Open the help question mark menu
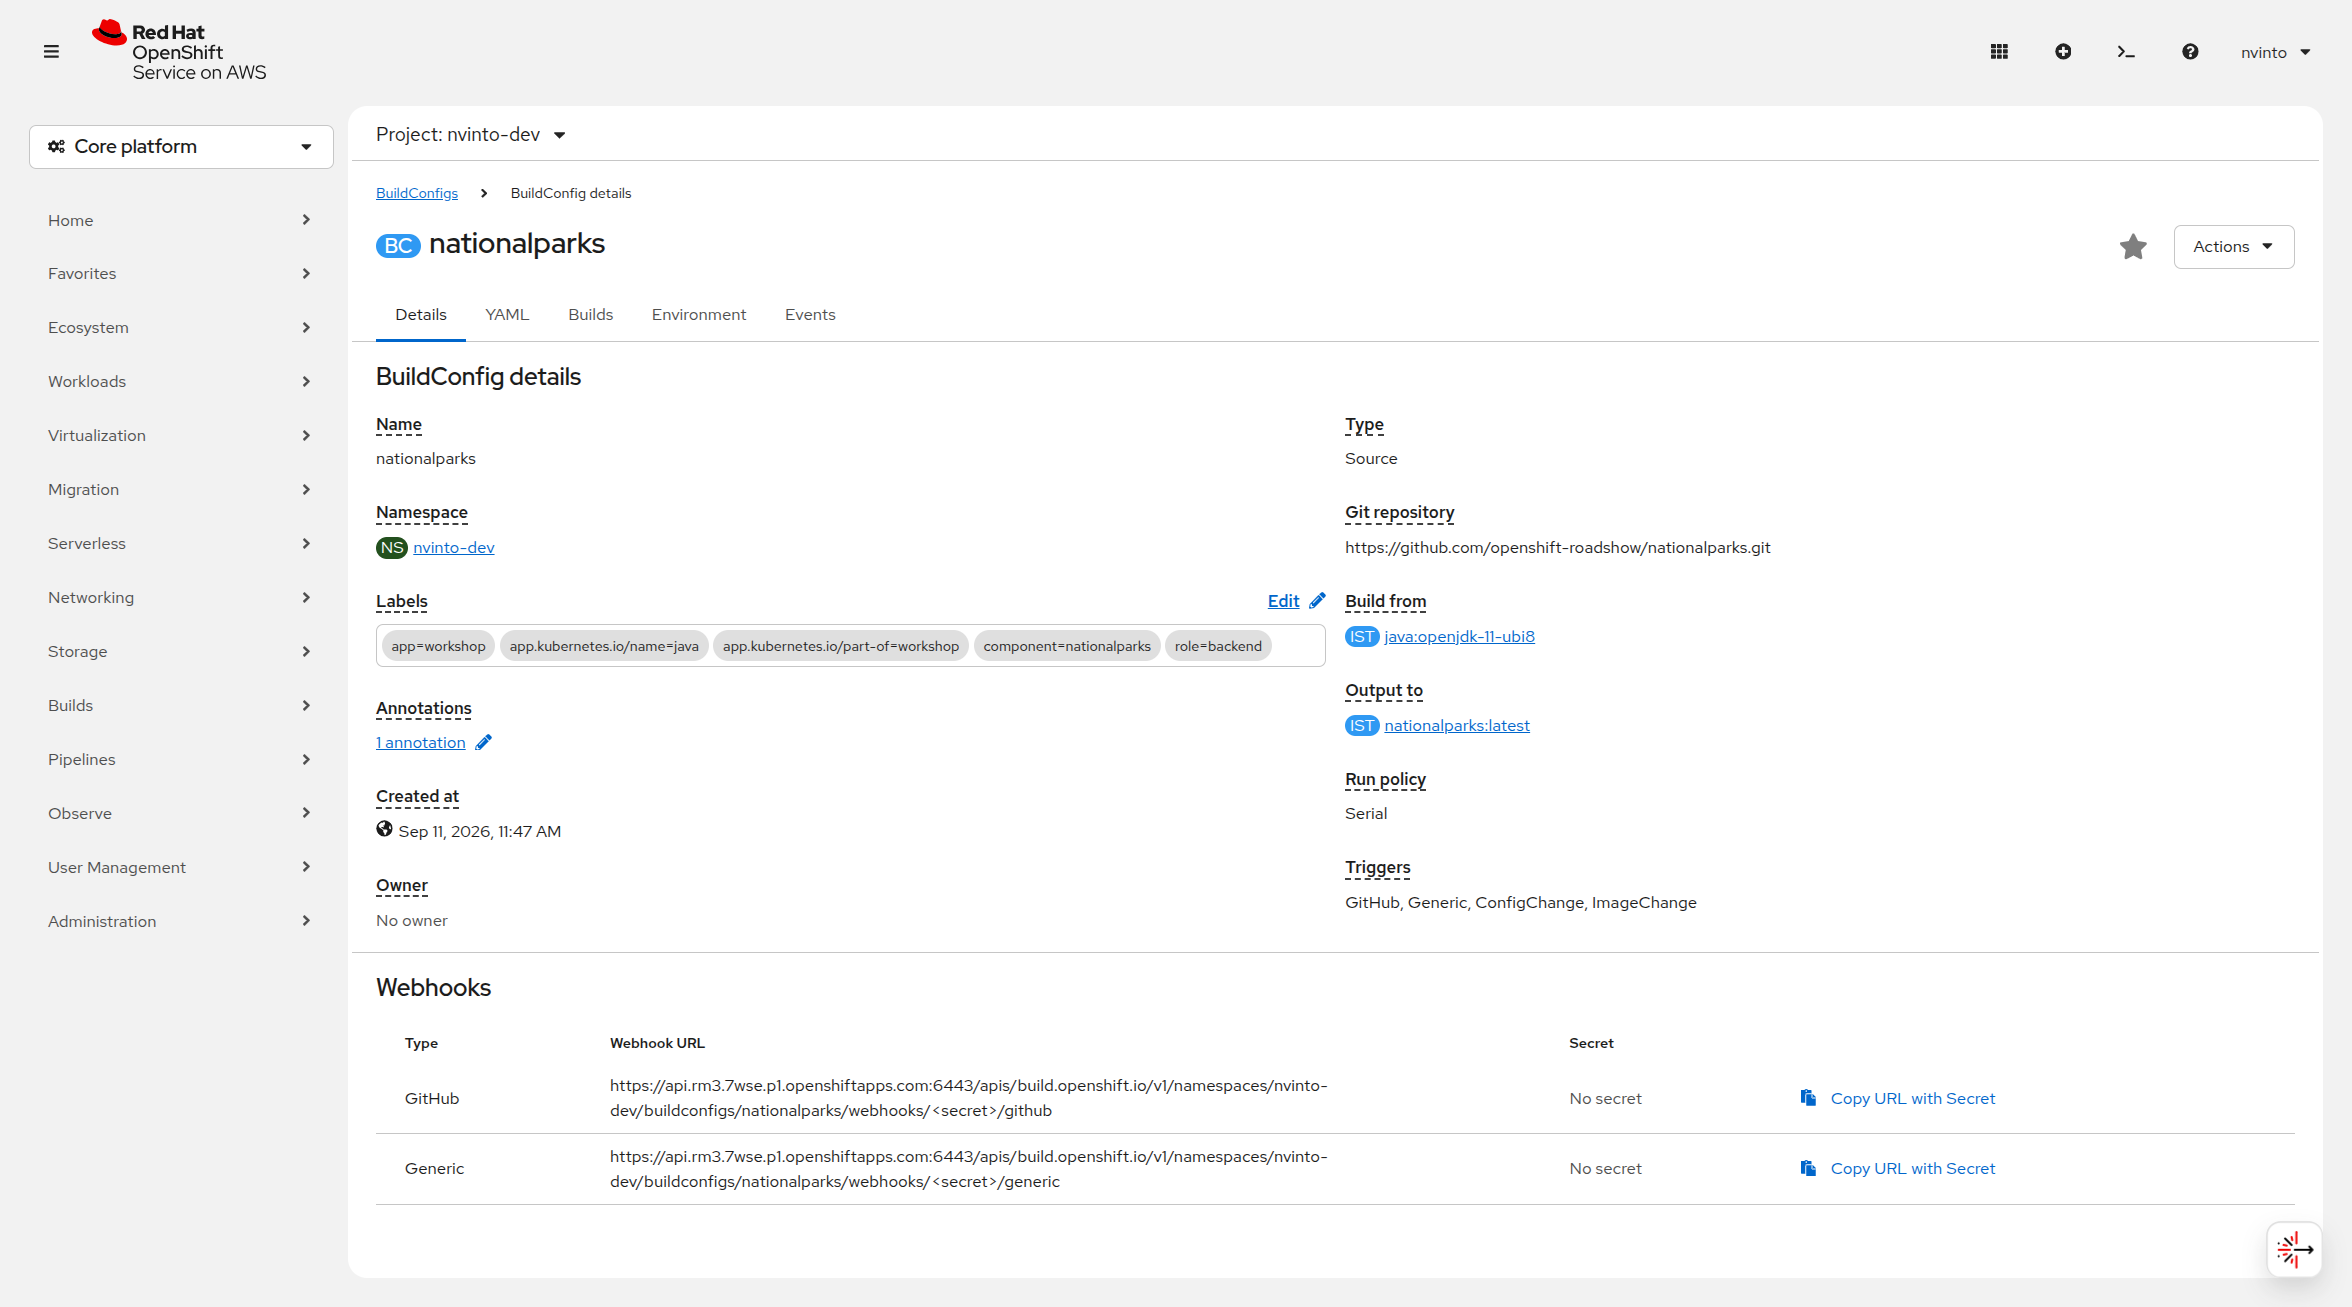 (2190, 52)
